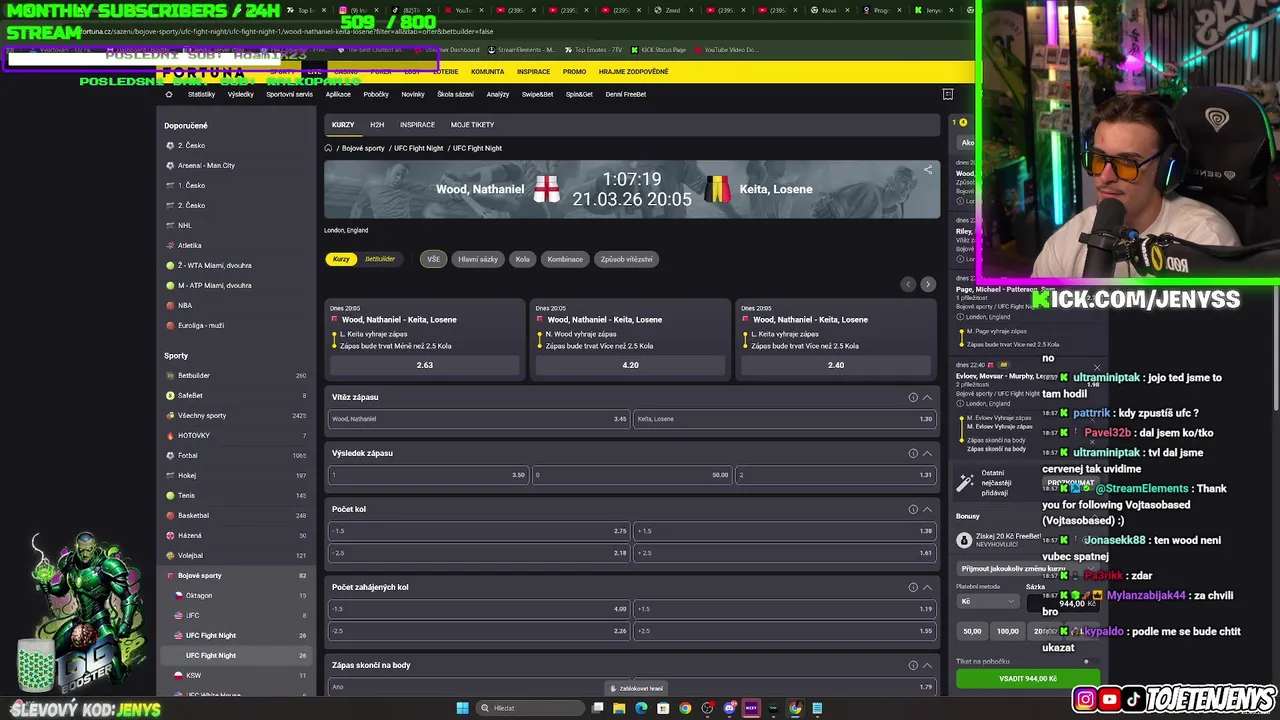
Task: Bet on Keita, Losene at 1.30
Action: pyautogui.click(x=785, y=419)
